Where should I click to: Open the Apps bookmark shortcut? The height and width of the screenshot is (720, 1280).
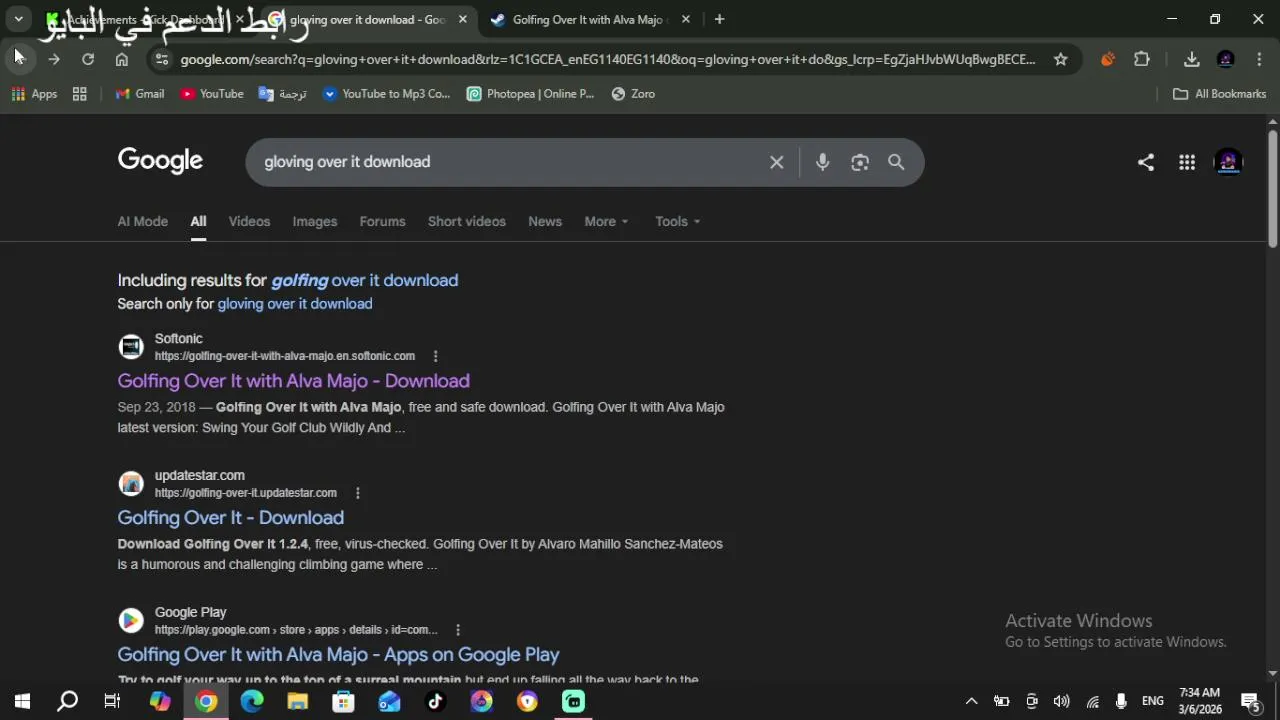click(x=34, y=94)
